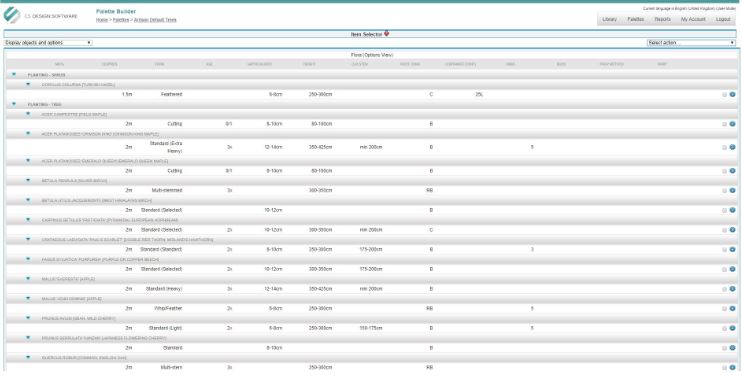Open the Reports menu
The width and height of the screenshot is (742, 376).
click(662, 19)
